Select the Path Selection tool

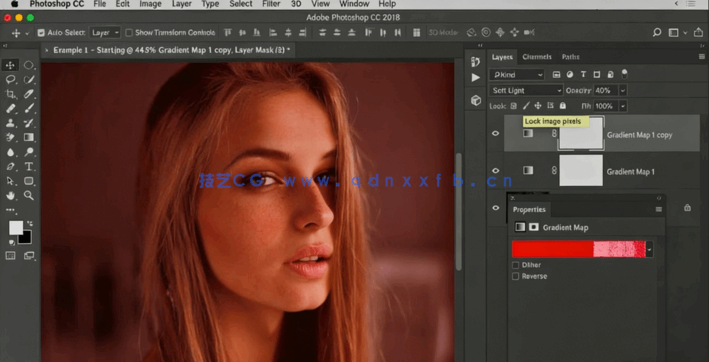[x=10, y=181]
